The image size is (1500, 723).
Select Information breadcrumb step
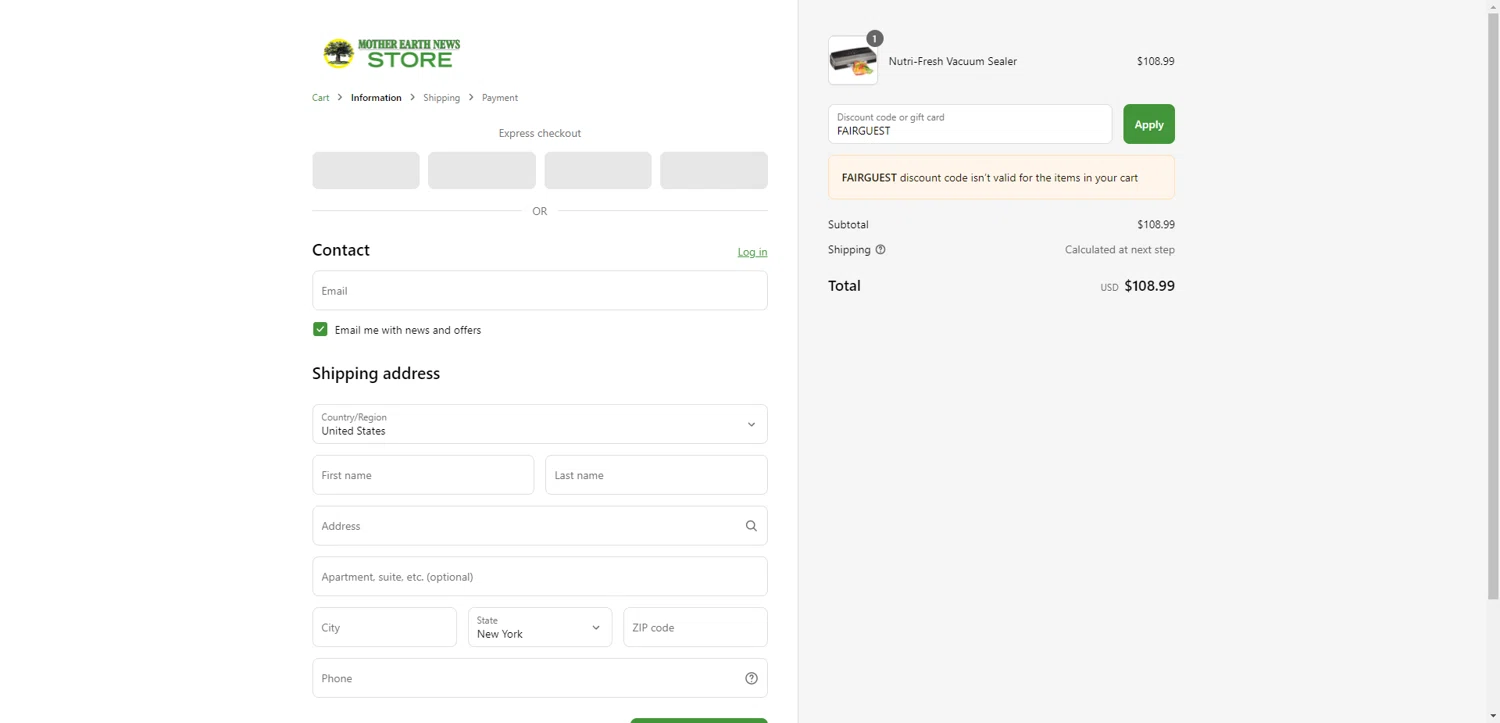[376, 98]
